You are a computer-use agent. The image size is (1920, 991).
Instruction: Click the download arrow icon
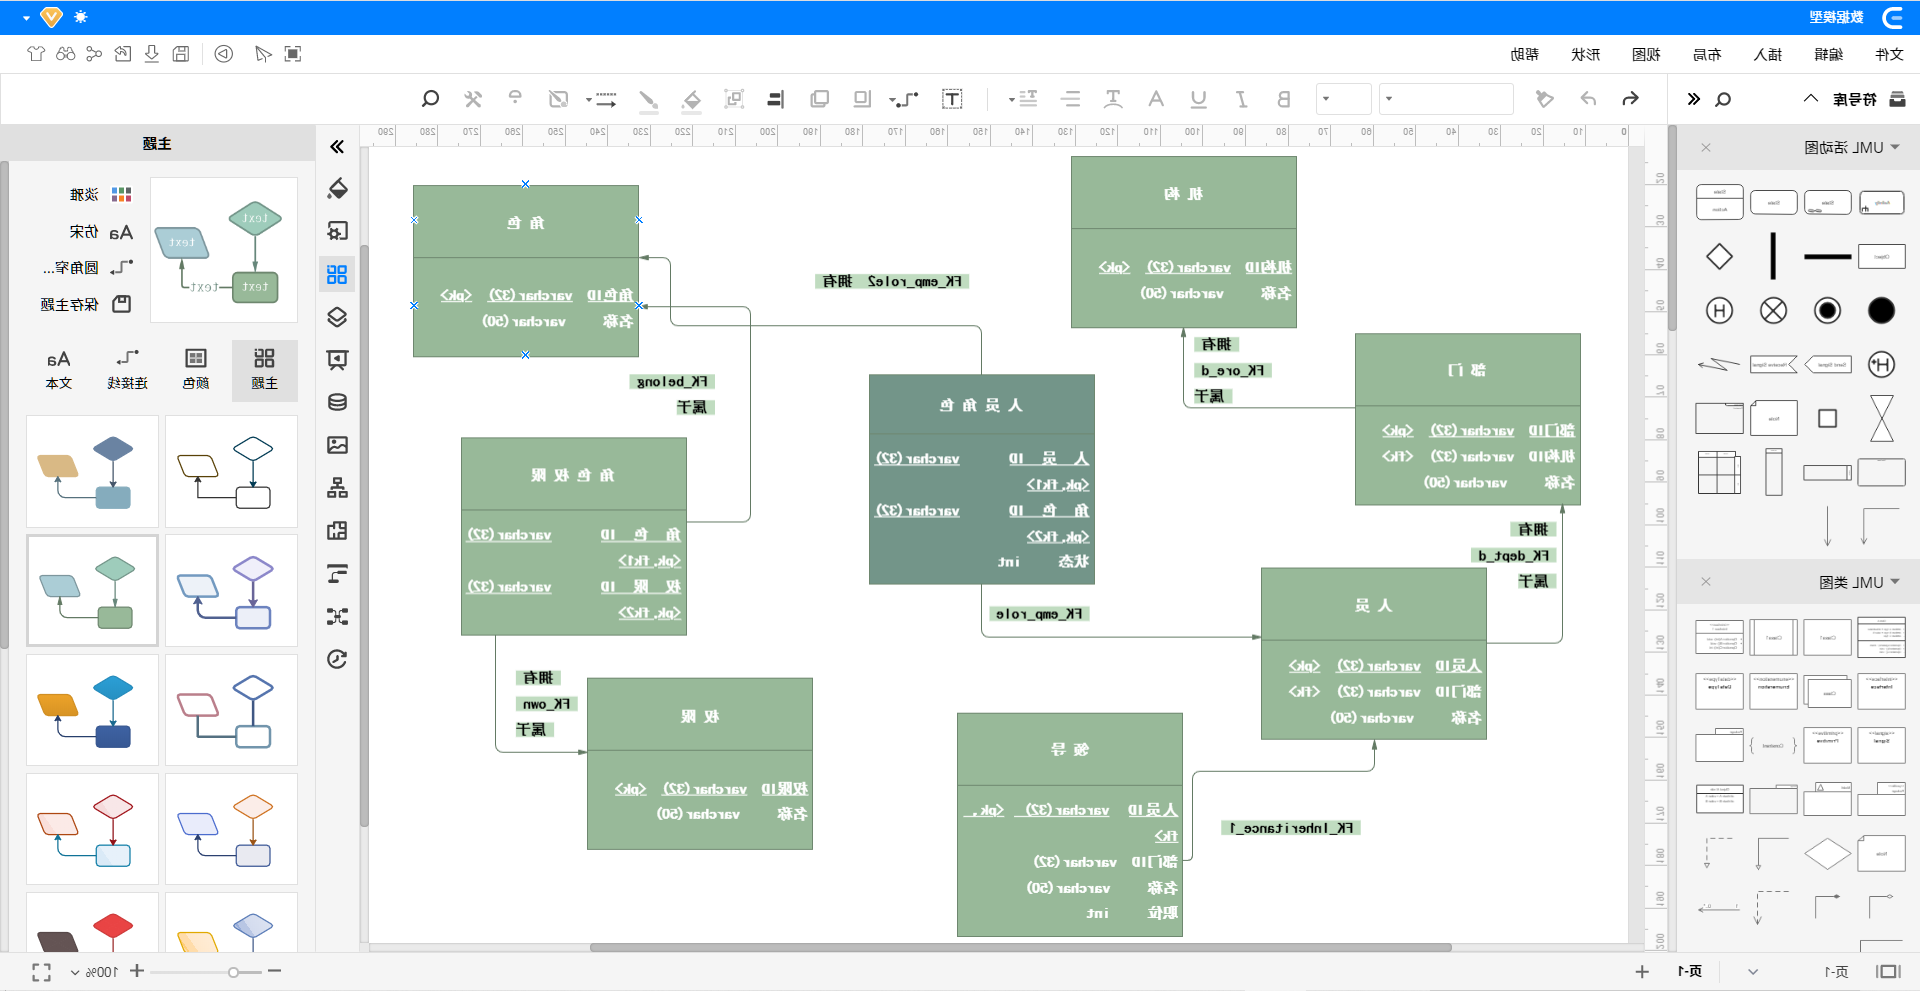coord(152,54)
